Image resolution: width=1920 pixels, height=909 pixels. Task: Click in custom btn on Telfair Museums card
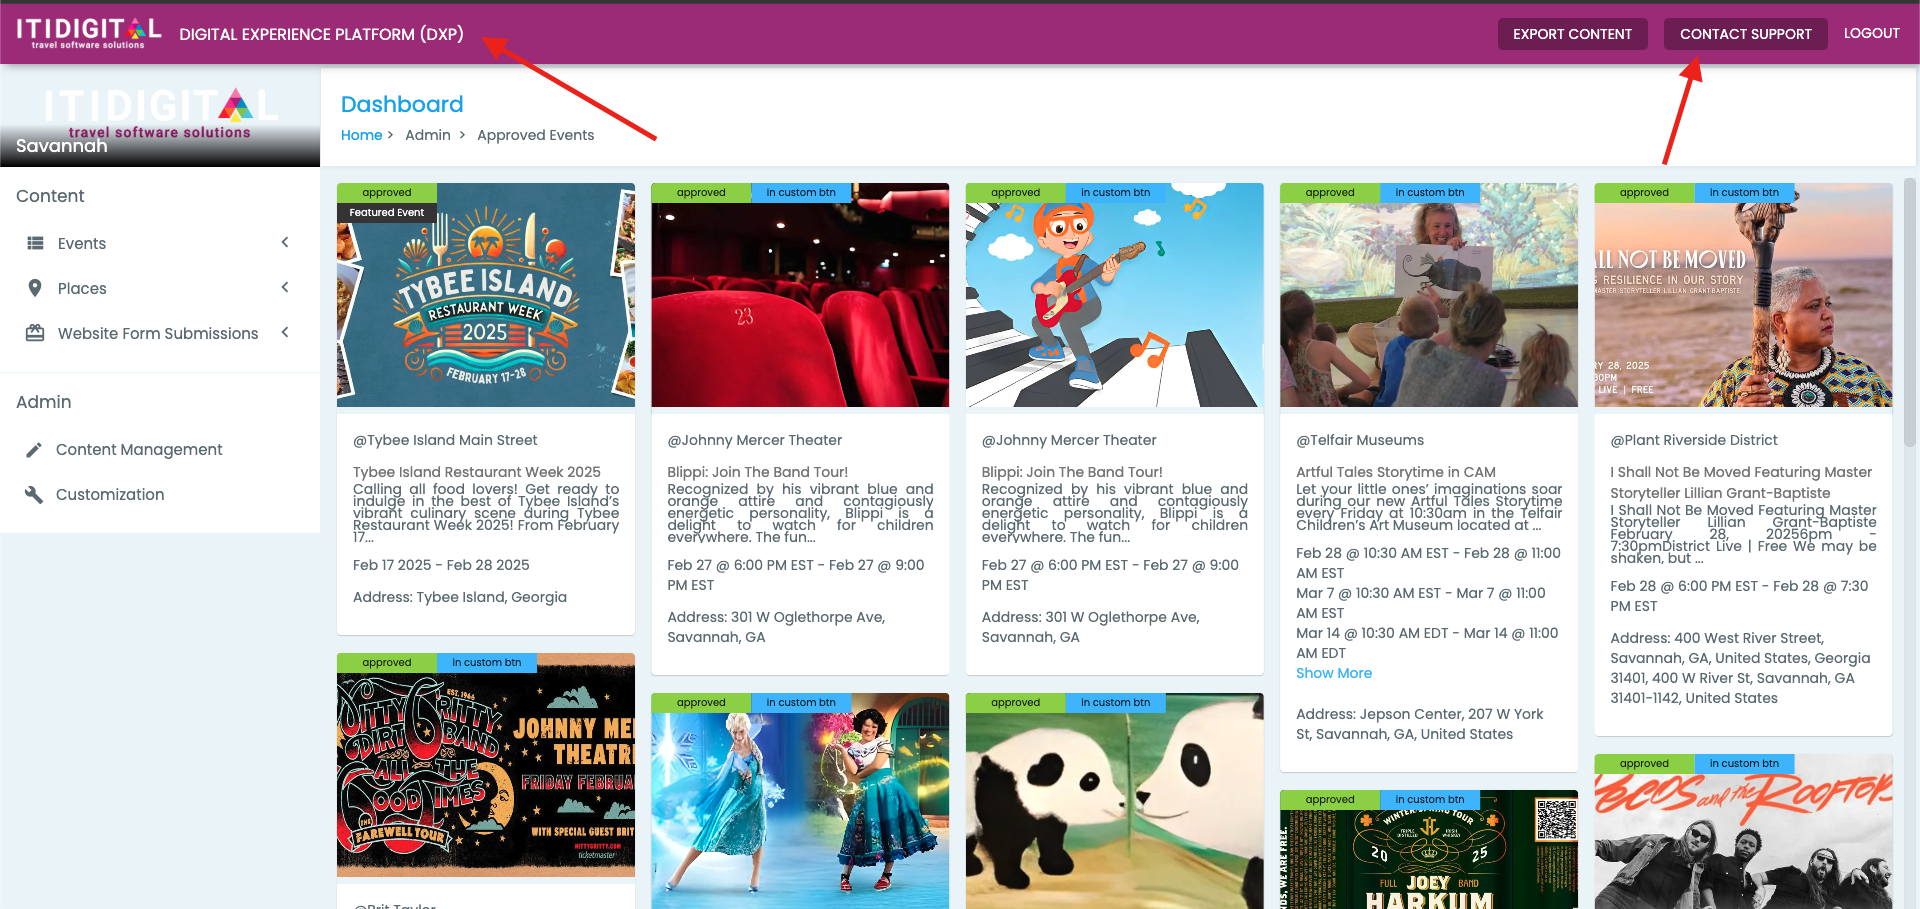coord(1429,193)
